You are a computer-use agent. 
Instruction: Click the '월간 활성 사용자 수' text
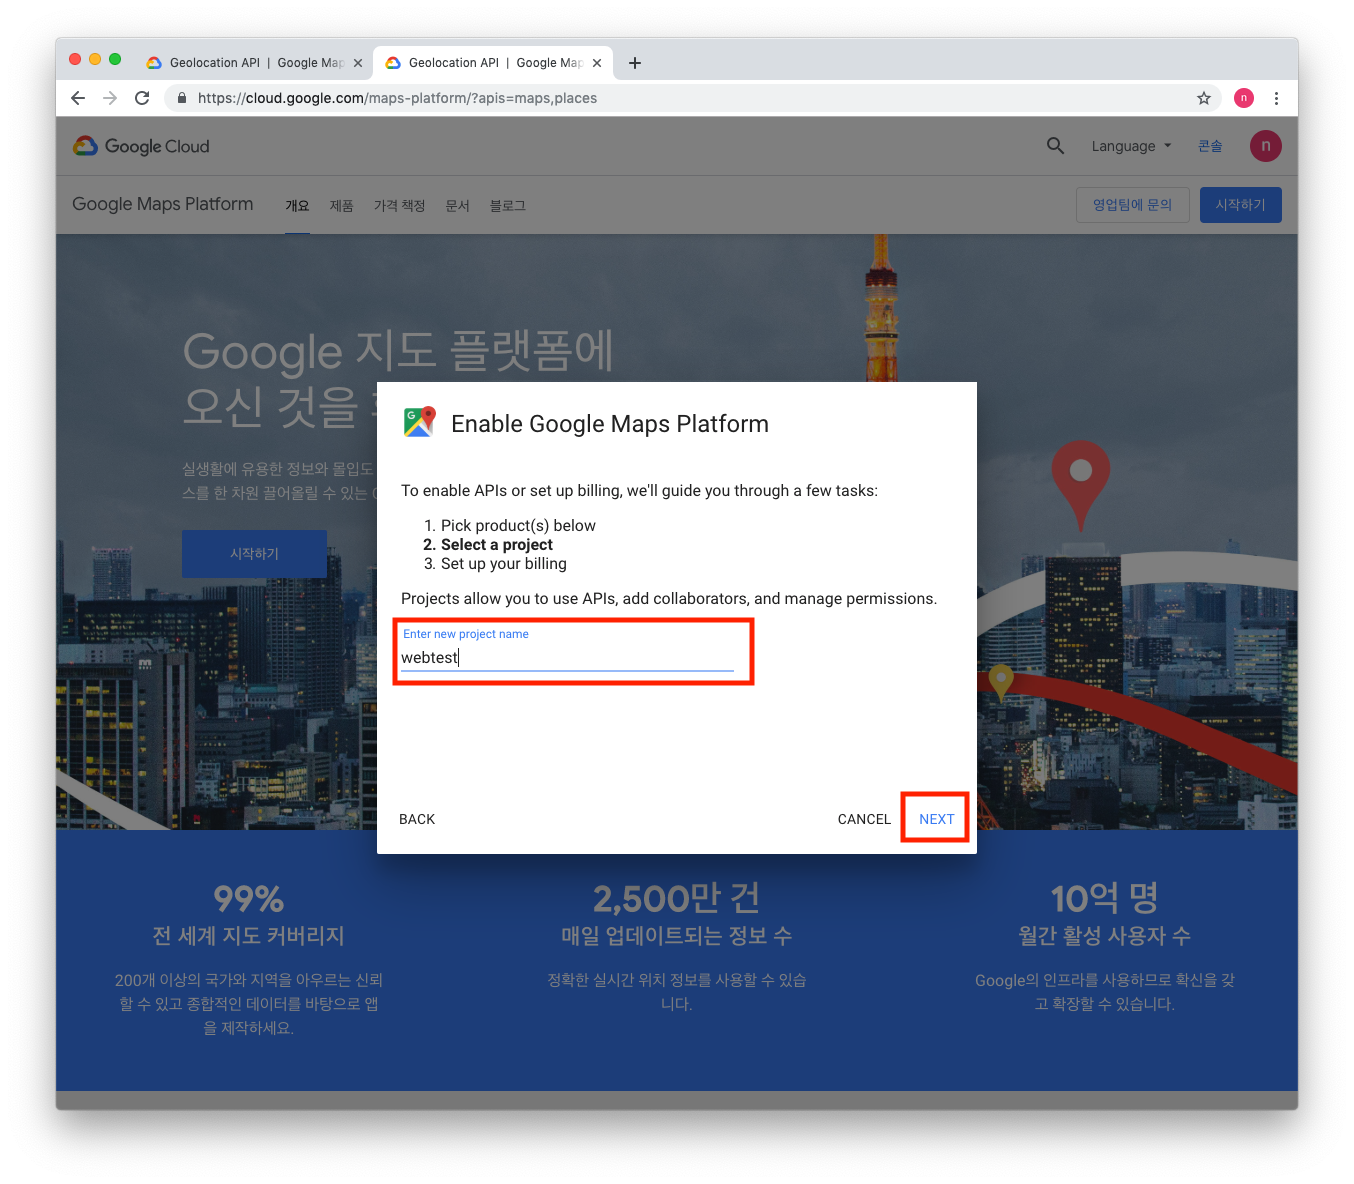pos(1104,936)
